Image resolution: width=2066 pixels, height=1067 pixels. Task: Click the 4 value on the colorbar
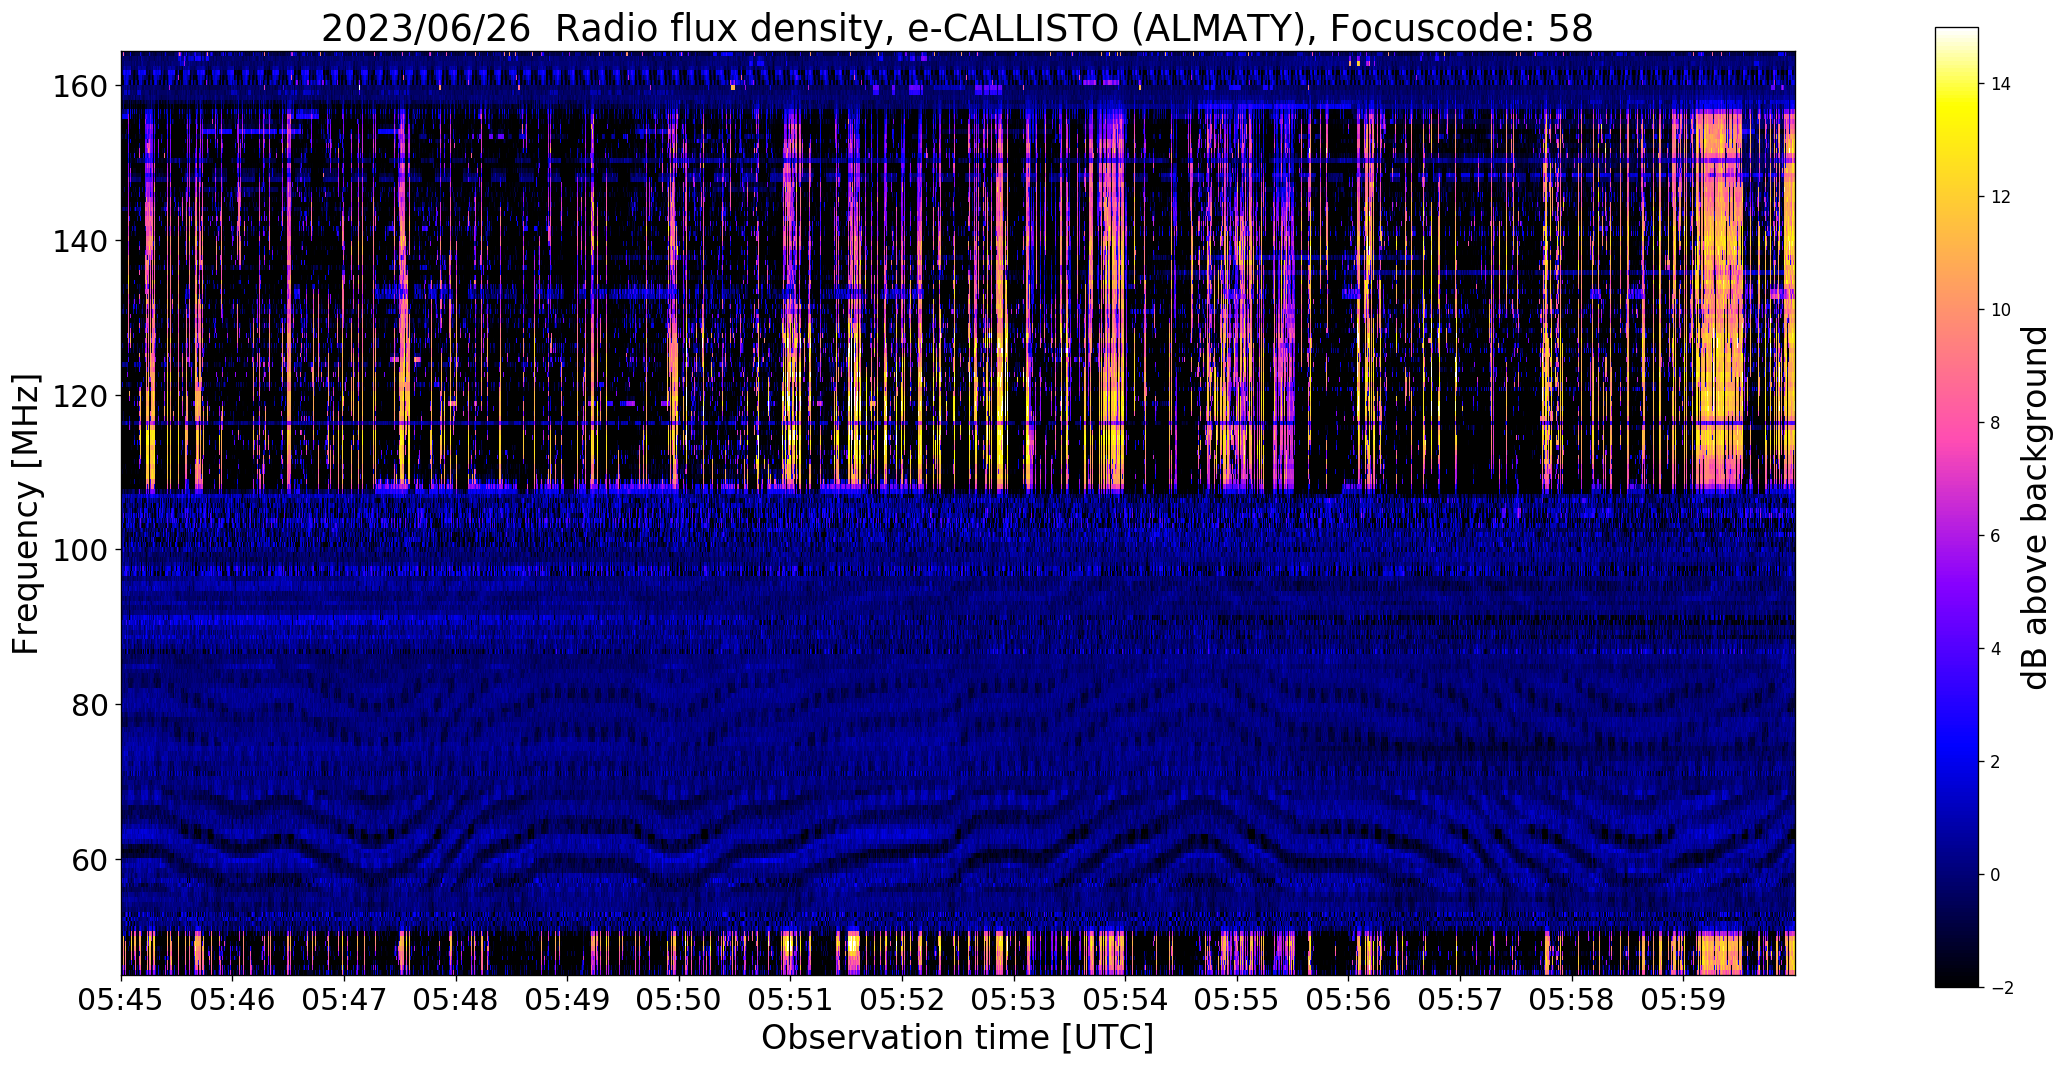point(1996,649)
